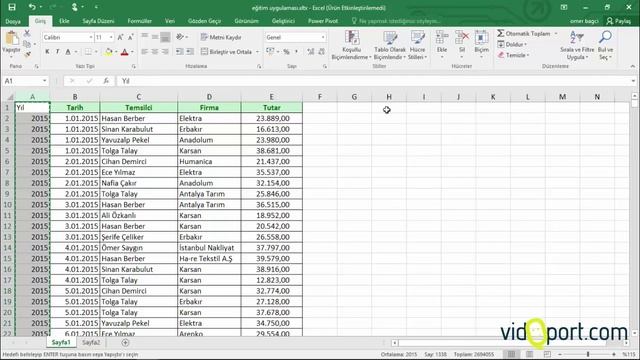
Task: Click the Fill Color bucket icon
Action: click(109, 52)
